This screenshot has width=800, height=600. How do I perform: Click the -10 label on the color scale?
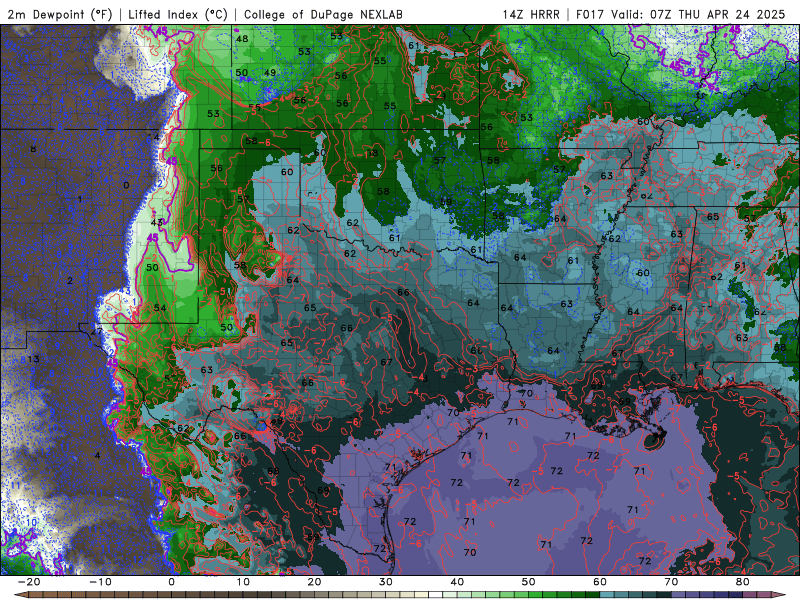[100, 582]
